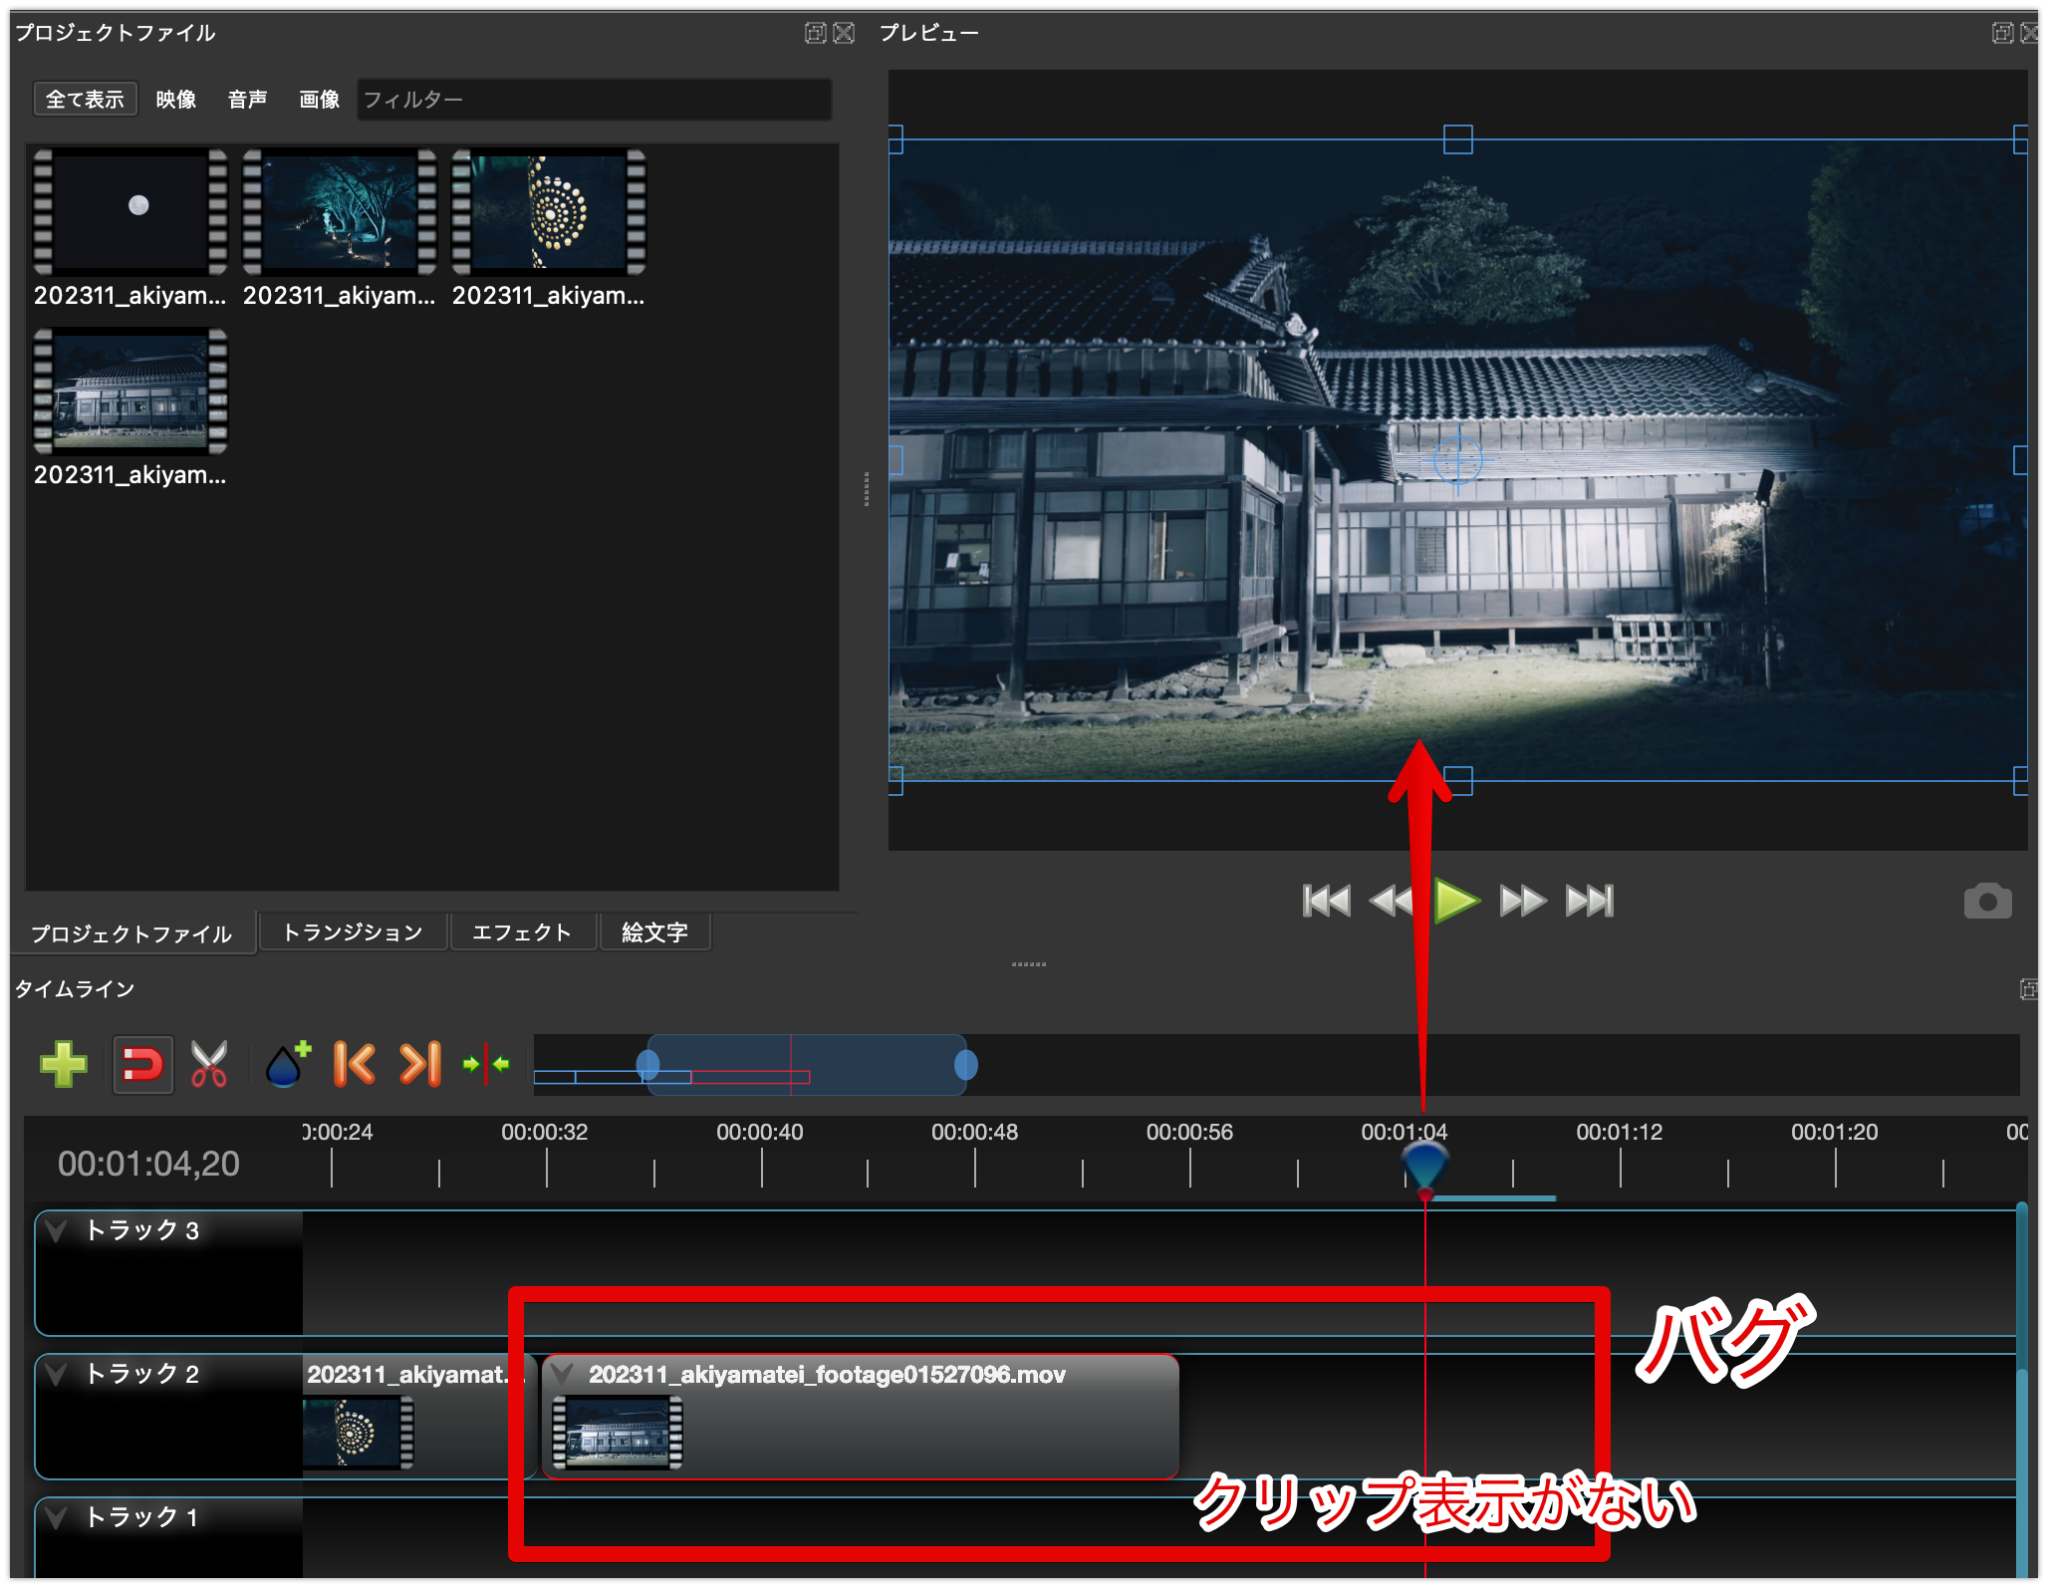
Task: Select the razor scissors tool
Action: tap(209, 1064)
